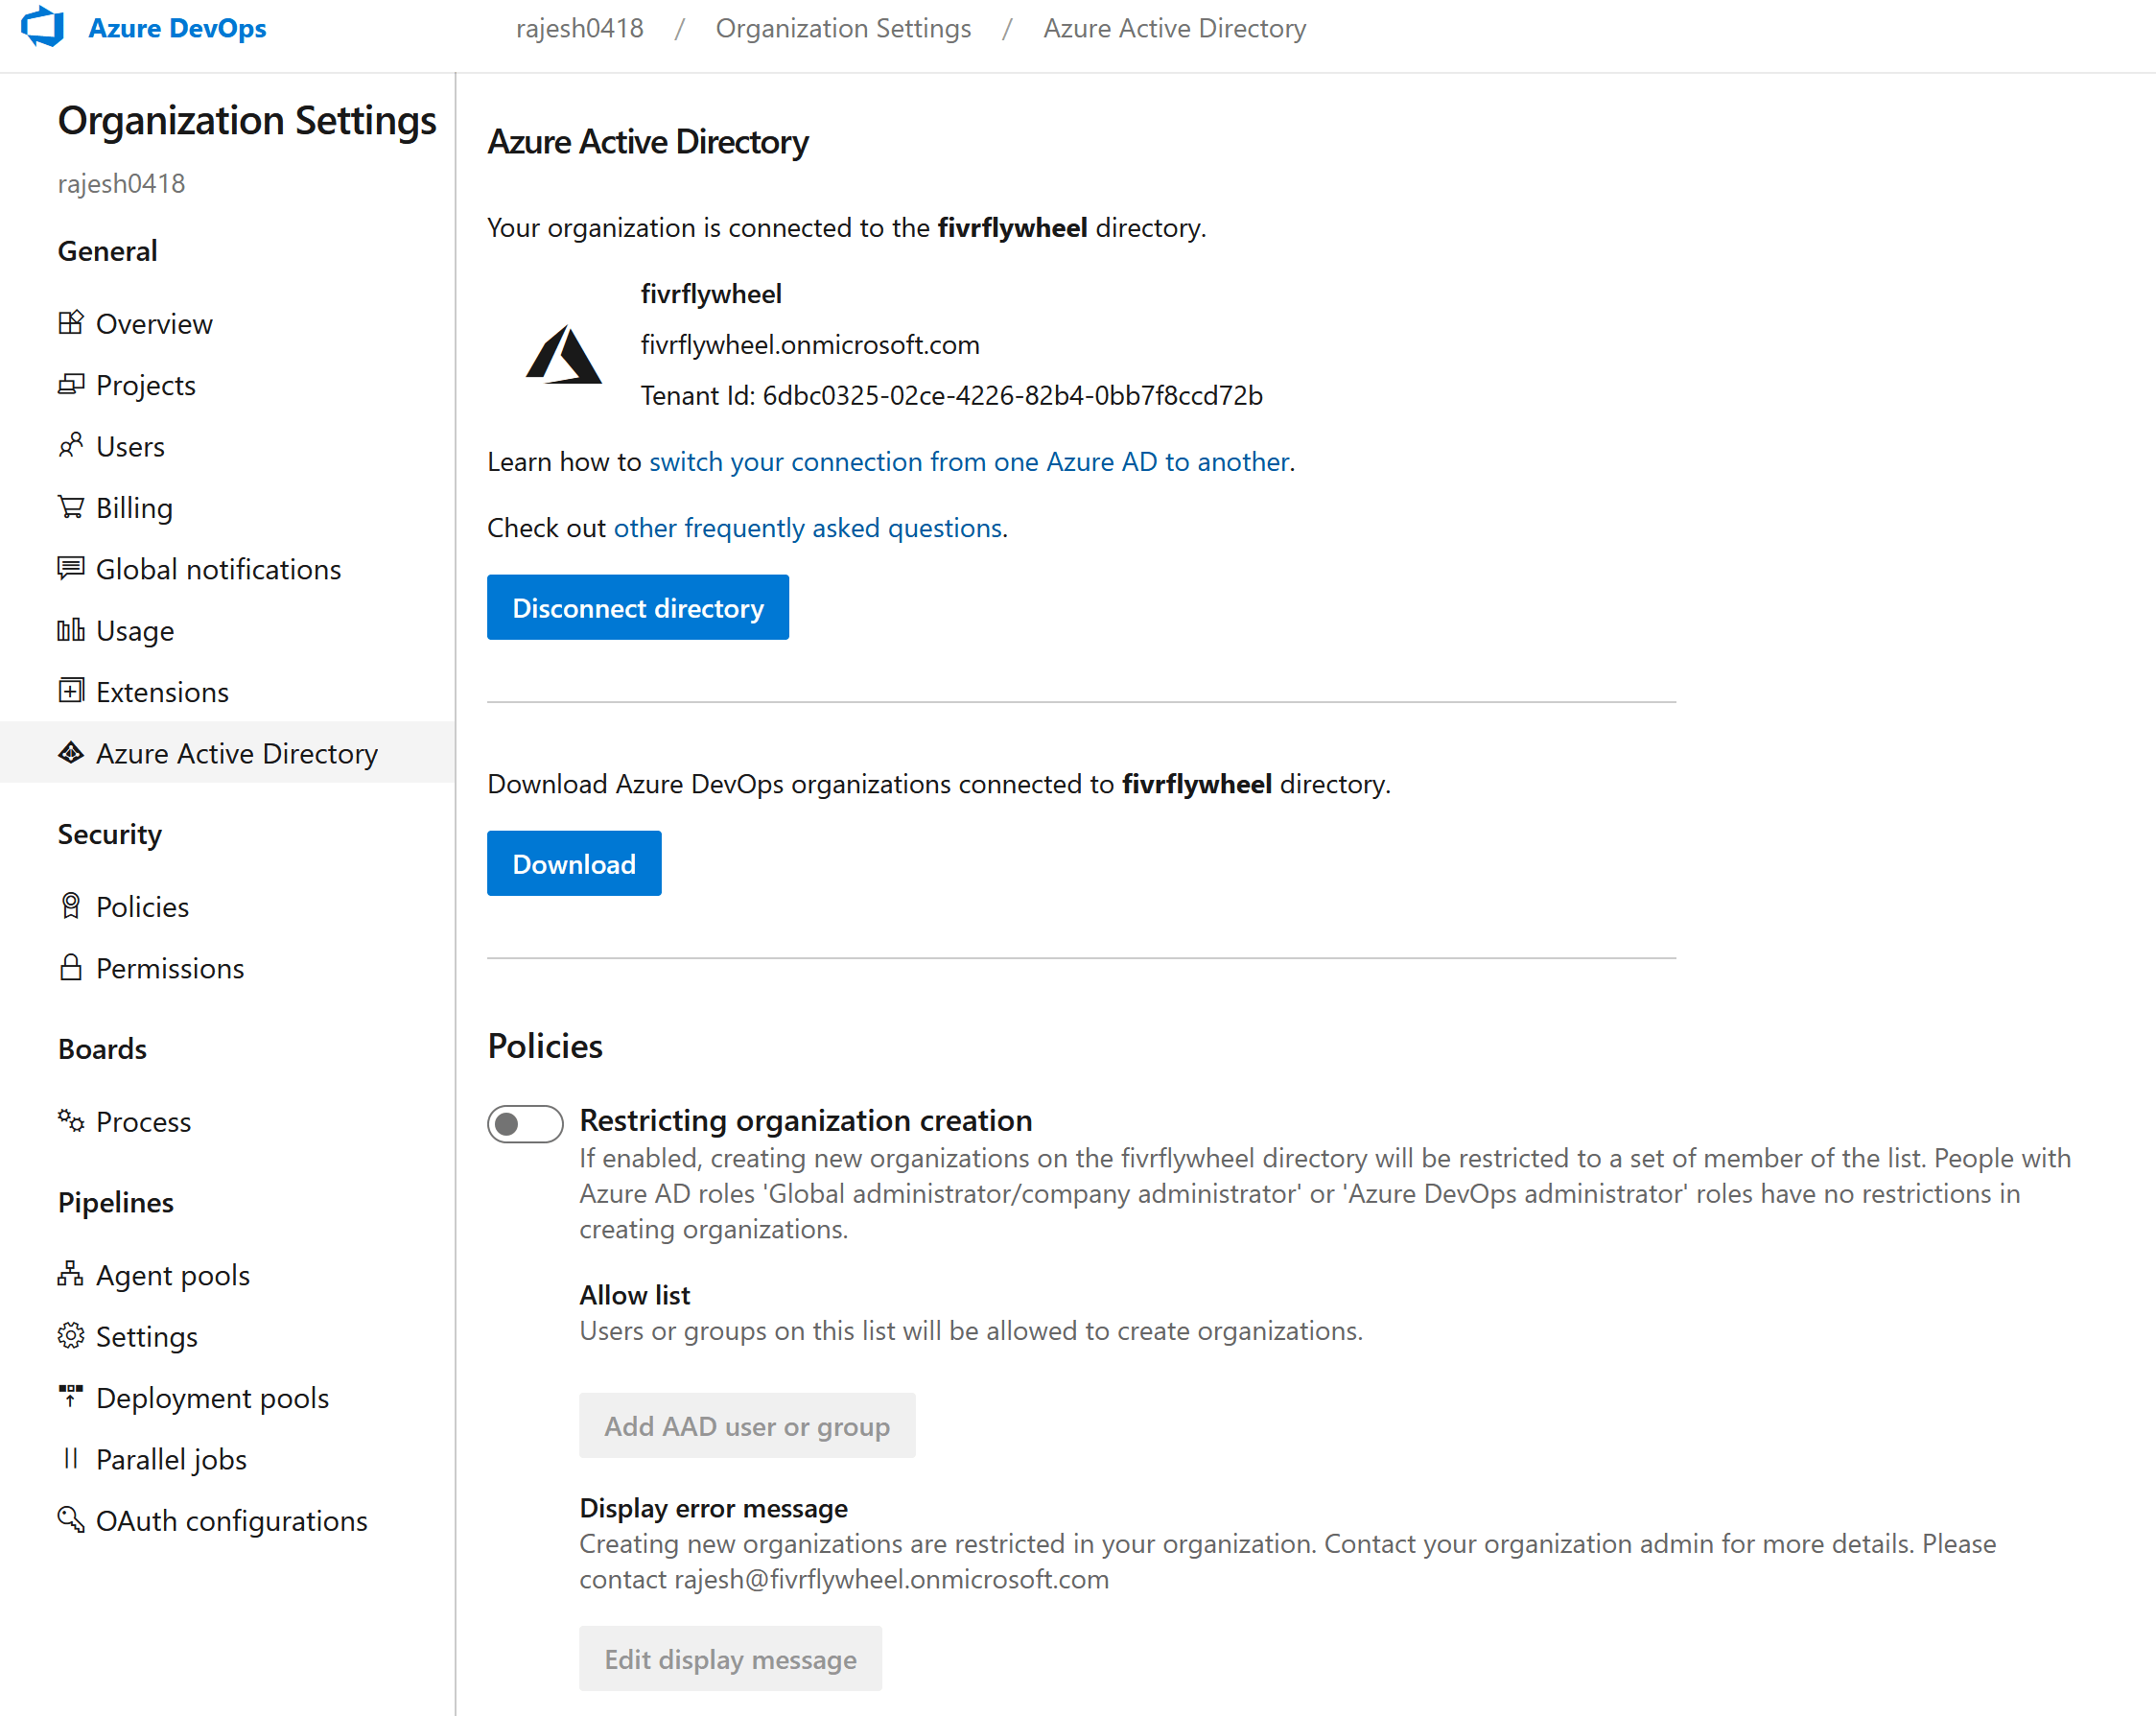Click the Azure DevOps logo icon

43,27
